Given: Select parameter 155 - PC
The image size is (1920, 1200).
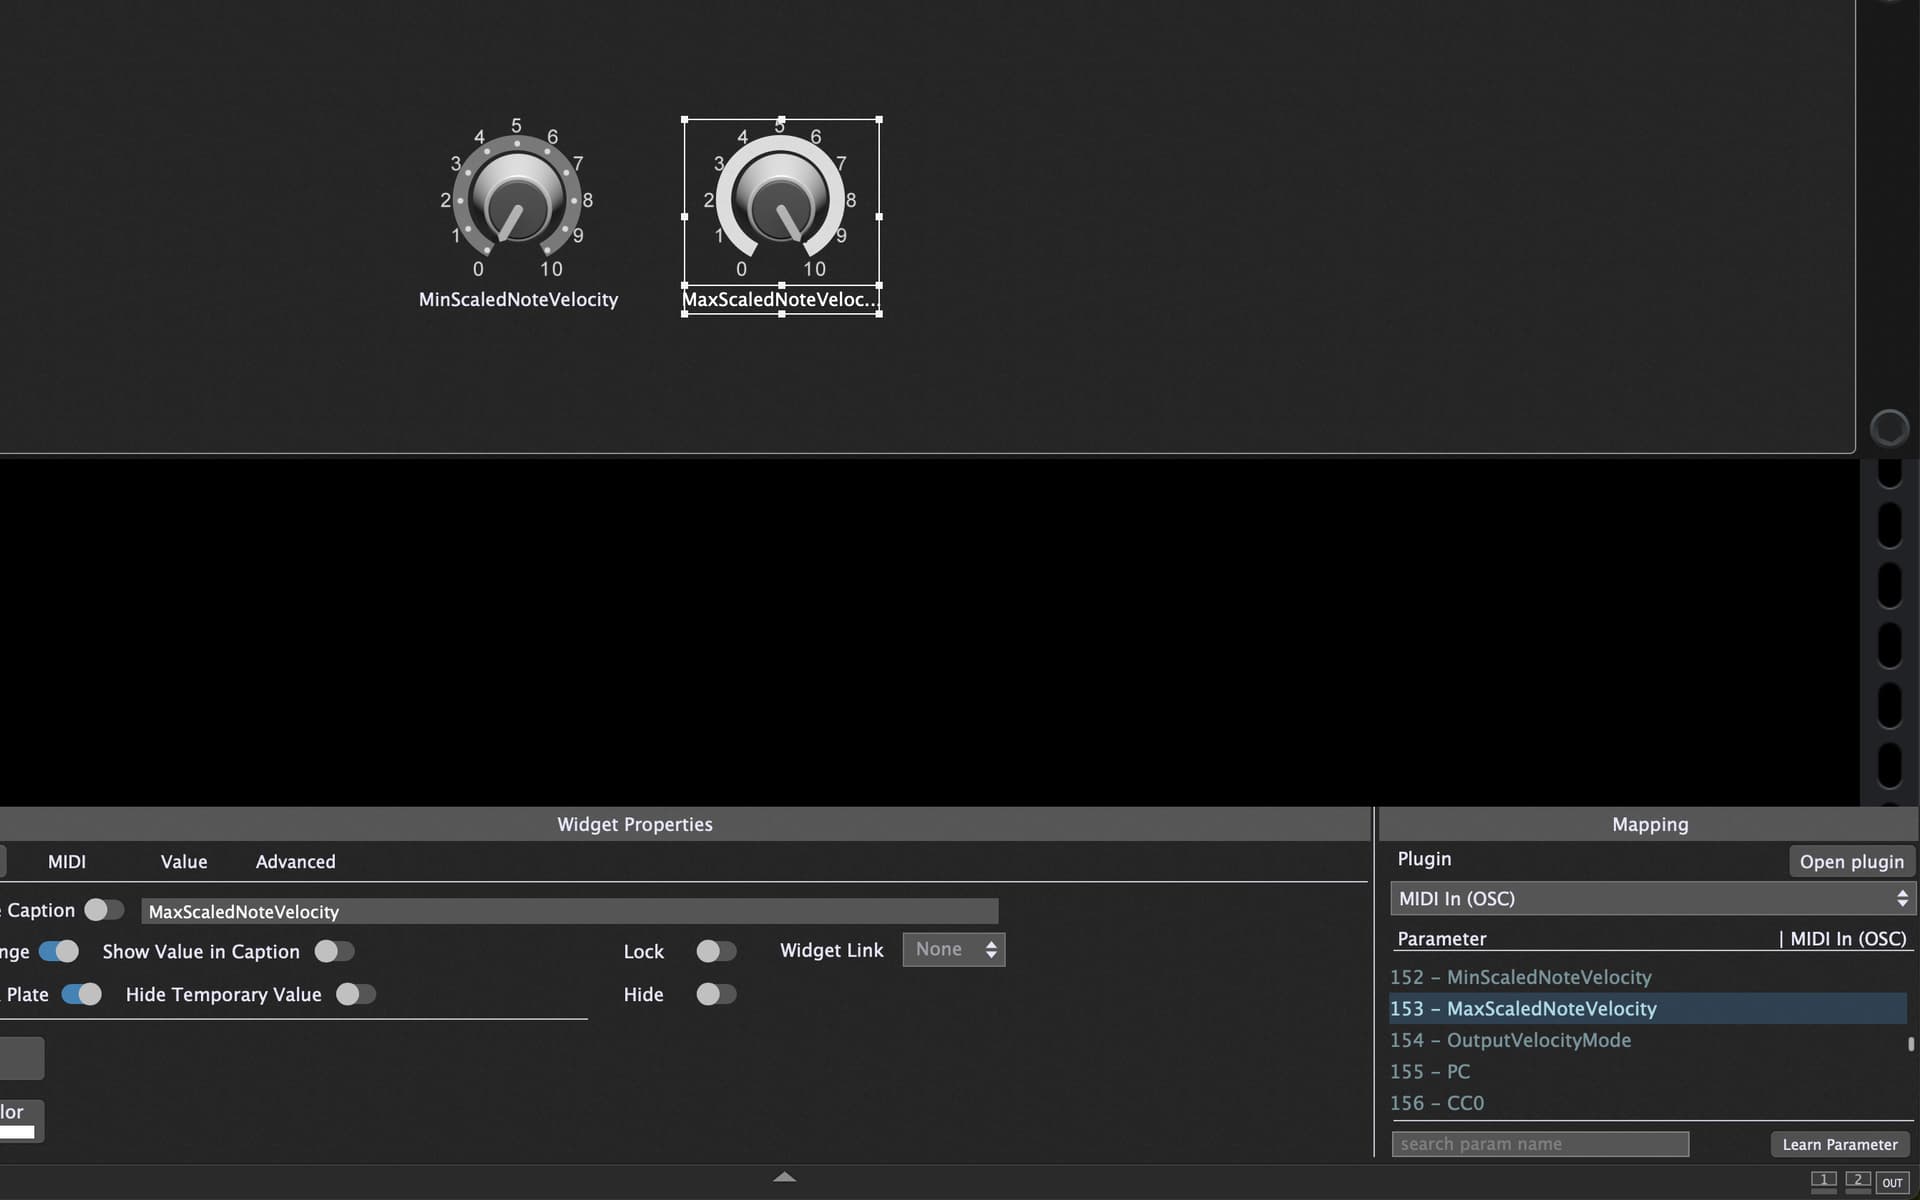Looking at the screenshot, I should 1648,1071.
